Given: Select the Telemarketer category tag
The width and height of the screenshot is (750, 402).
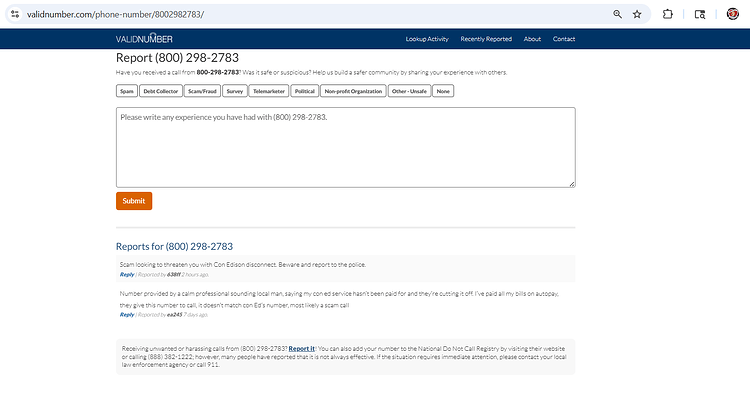Looking at the screenshot, I should pyautogui.click(x=269, y=91).
